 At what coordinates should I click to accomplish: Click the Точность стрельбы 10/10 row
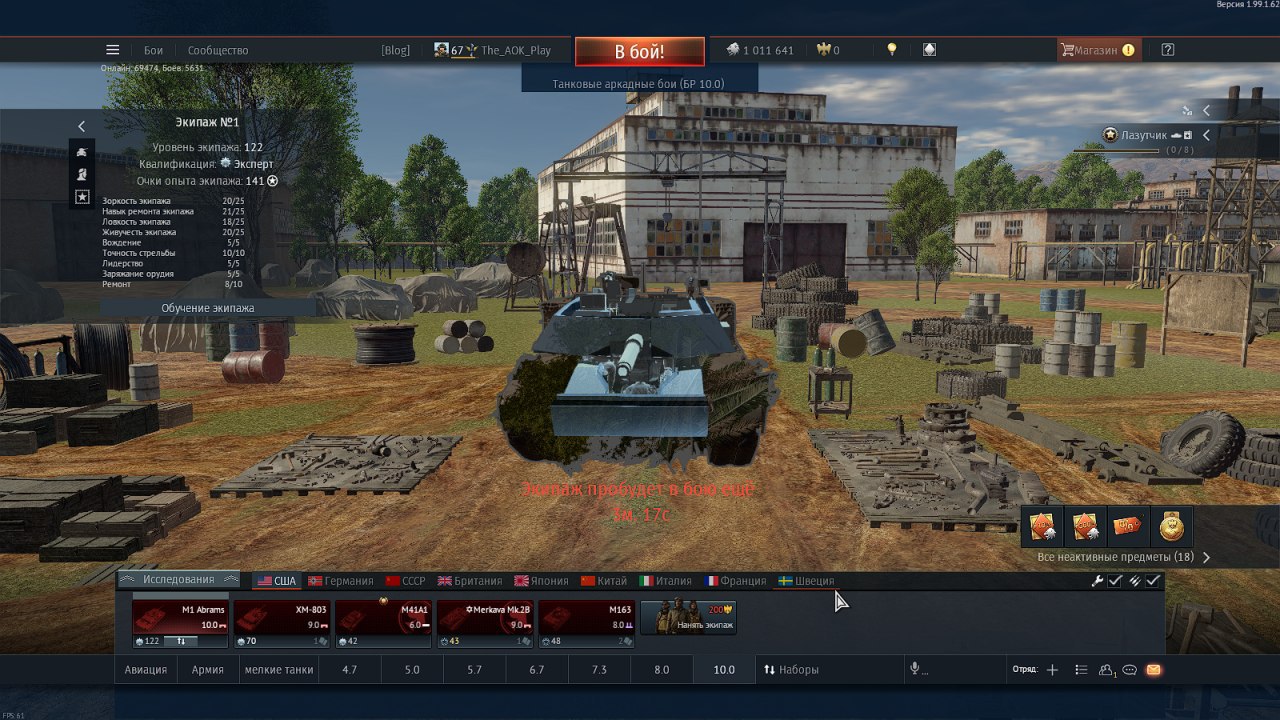coord(172,253)
